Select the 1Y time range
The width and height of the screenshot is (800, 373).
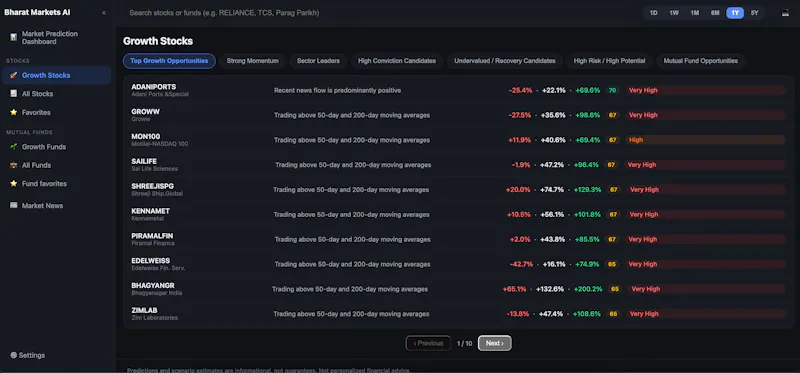click(735, 13)
